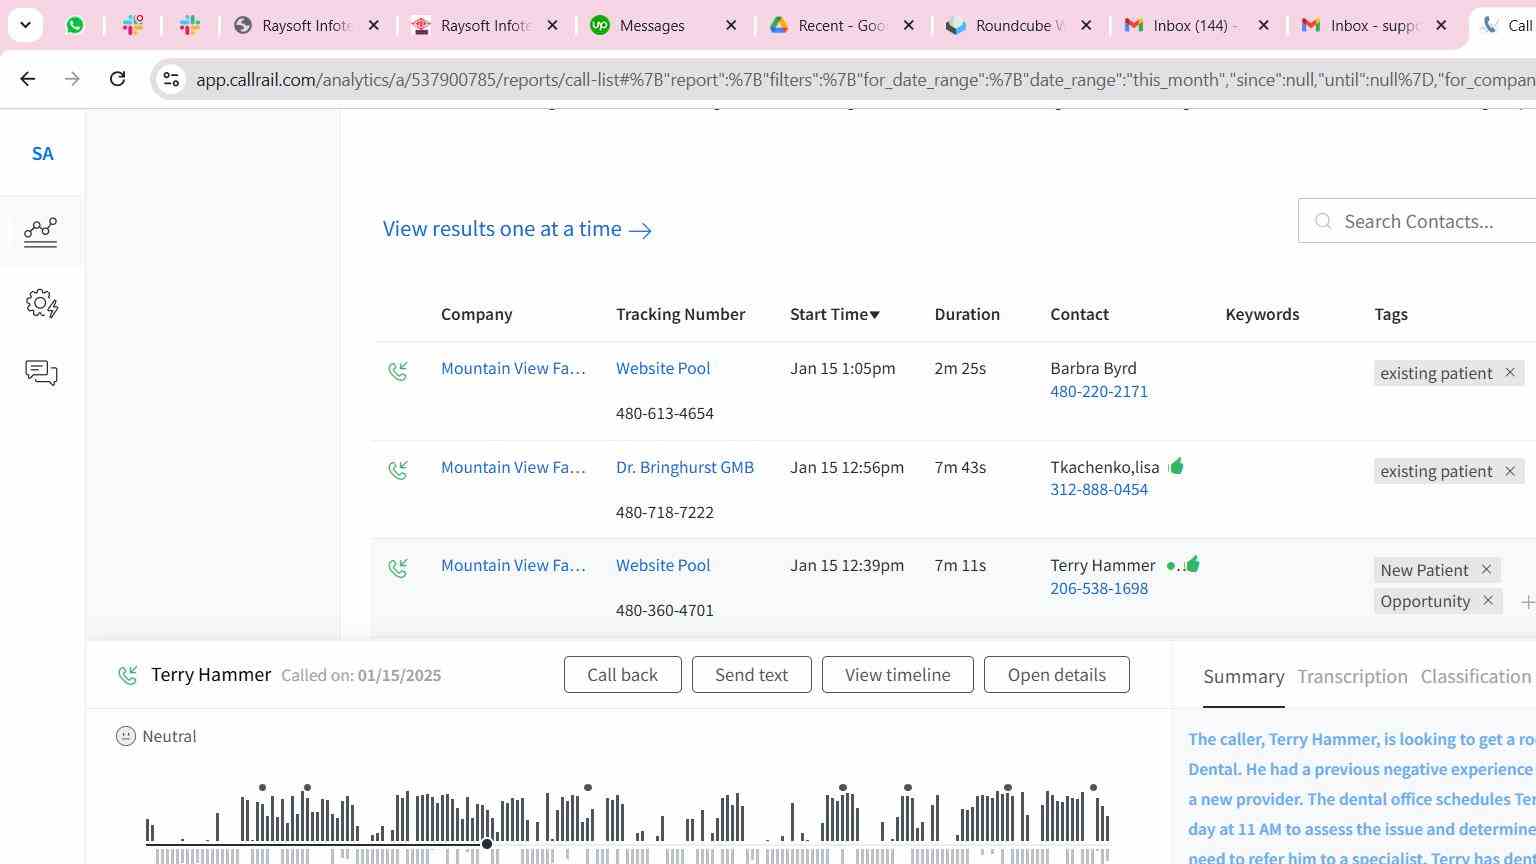Click the Call back button
Viewport: 1536px width, 864px height.
pyautogui.click(x=622, y=675)
